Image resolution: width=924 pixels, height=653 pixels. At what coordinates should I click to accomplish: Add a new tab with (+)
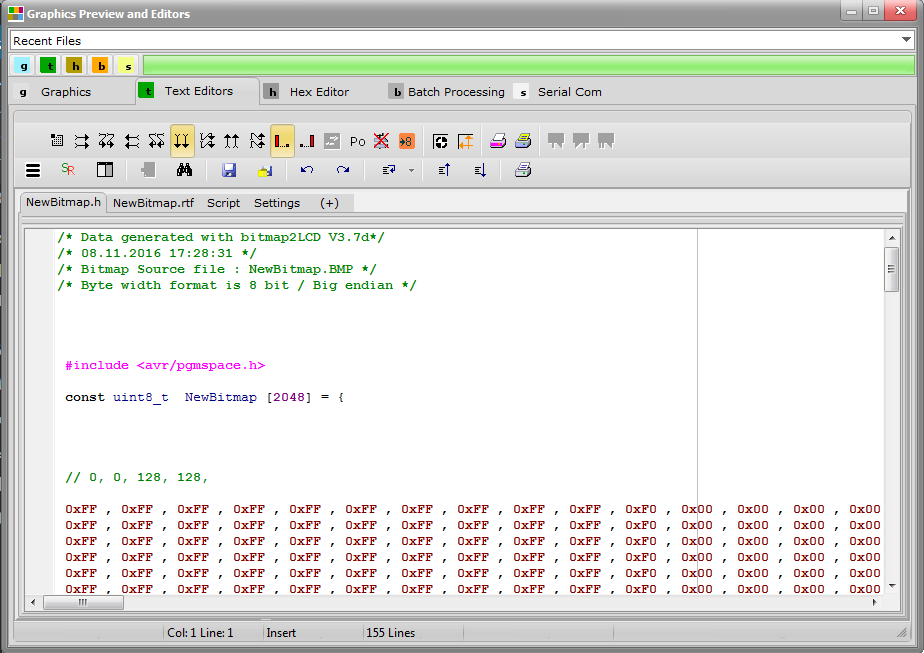coord(329,203)
